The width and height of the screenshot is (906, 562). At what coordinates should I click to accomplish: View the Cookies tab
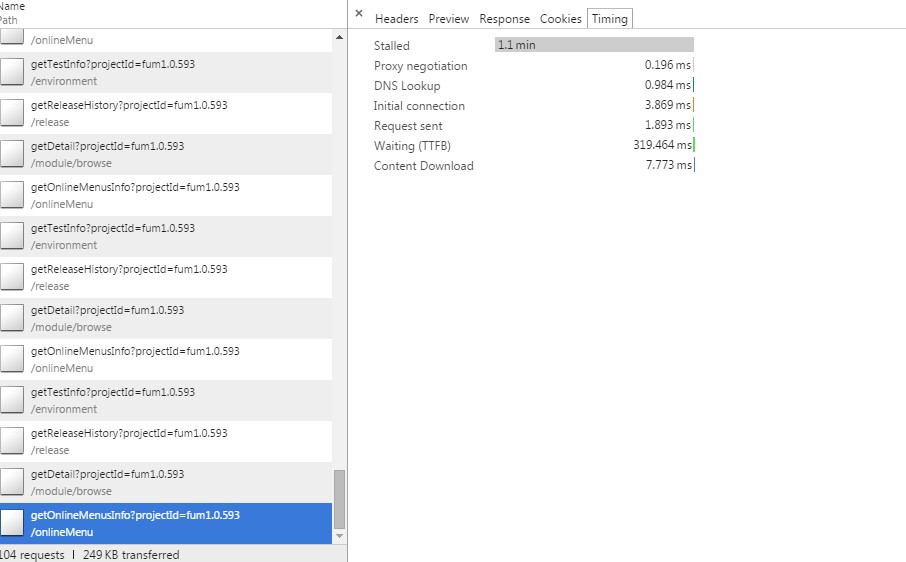point(560,19)
